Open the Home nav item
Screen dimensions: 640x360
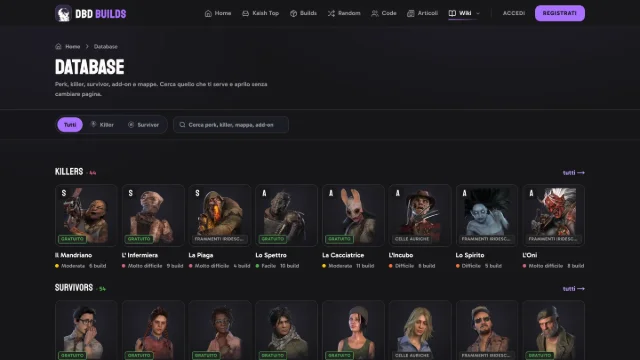click(218, 13)
